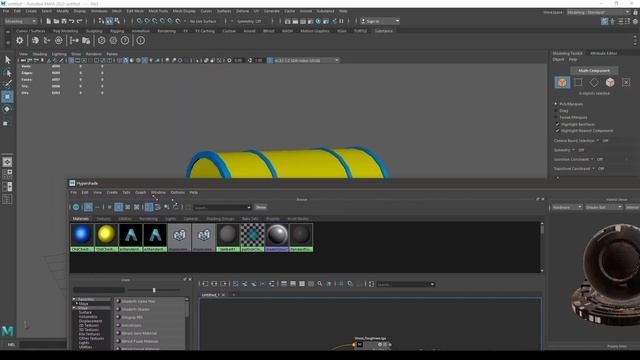Click the new scene file icon
Image resolution: width=640 pixels, height=360 pixels.
(49, 21)
